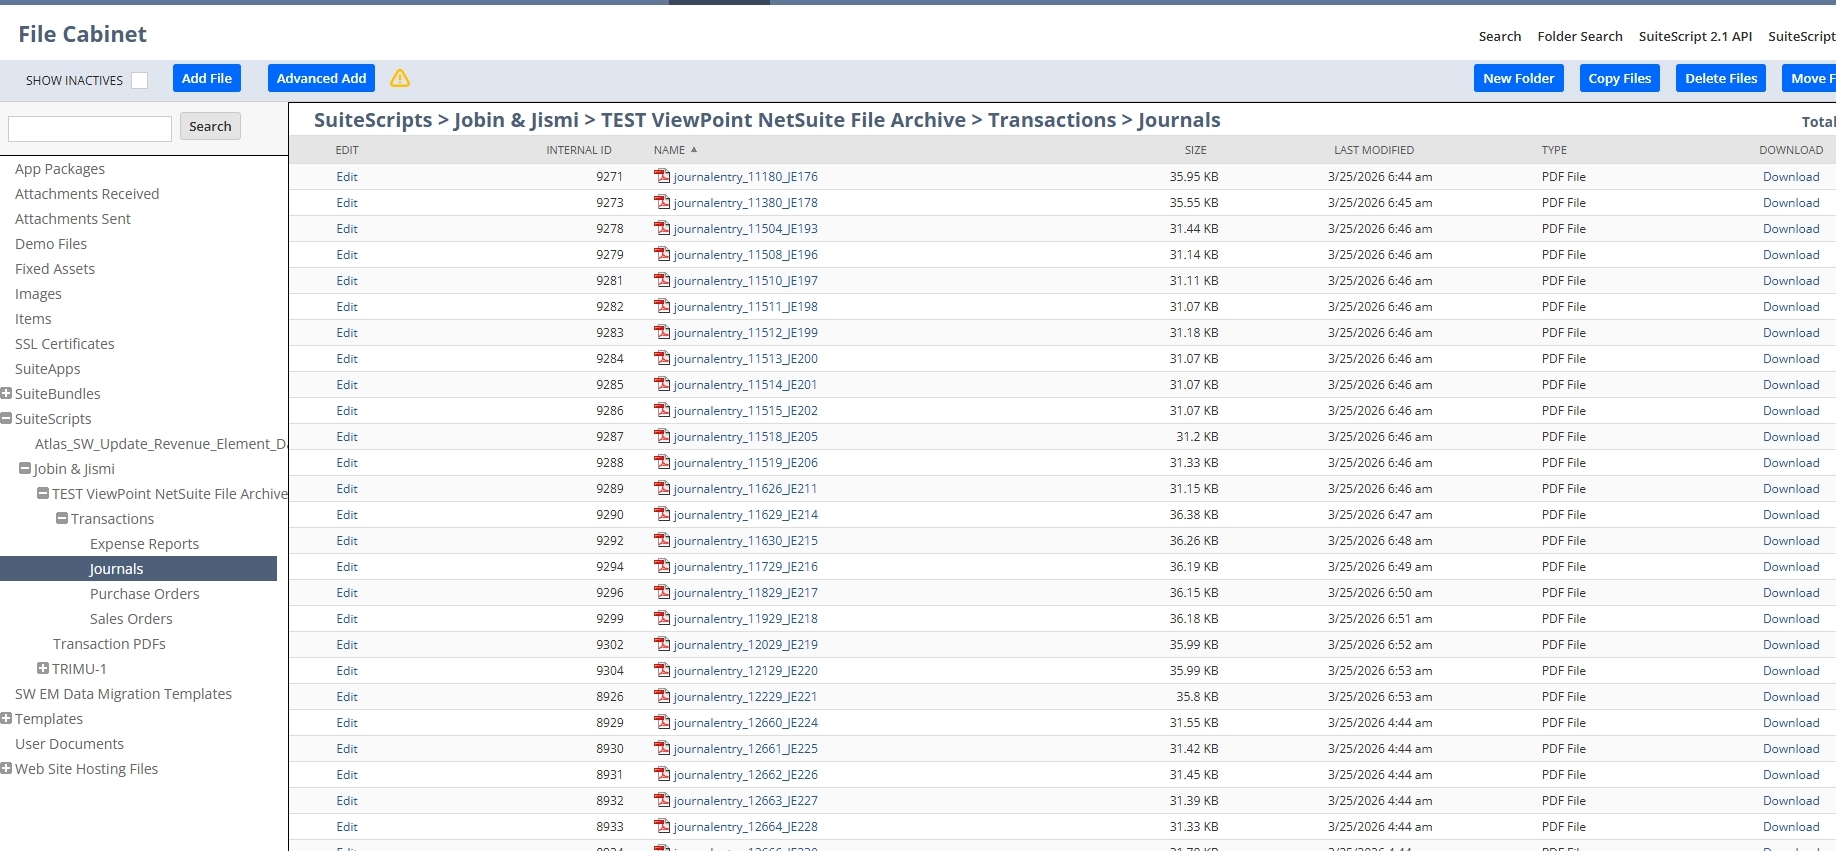1836x851 pixels.
Task: Open the Folder Search menu link
Action: coord(1579,36)
